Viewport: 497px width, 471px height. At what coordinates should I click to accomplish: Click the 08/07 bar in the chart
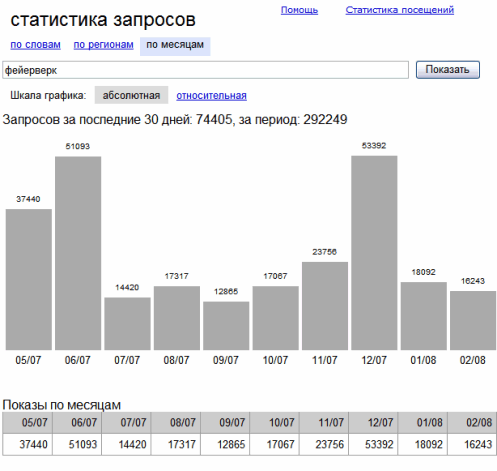177,318
